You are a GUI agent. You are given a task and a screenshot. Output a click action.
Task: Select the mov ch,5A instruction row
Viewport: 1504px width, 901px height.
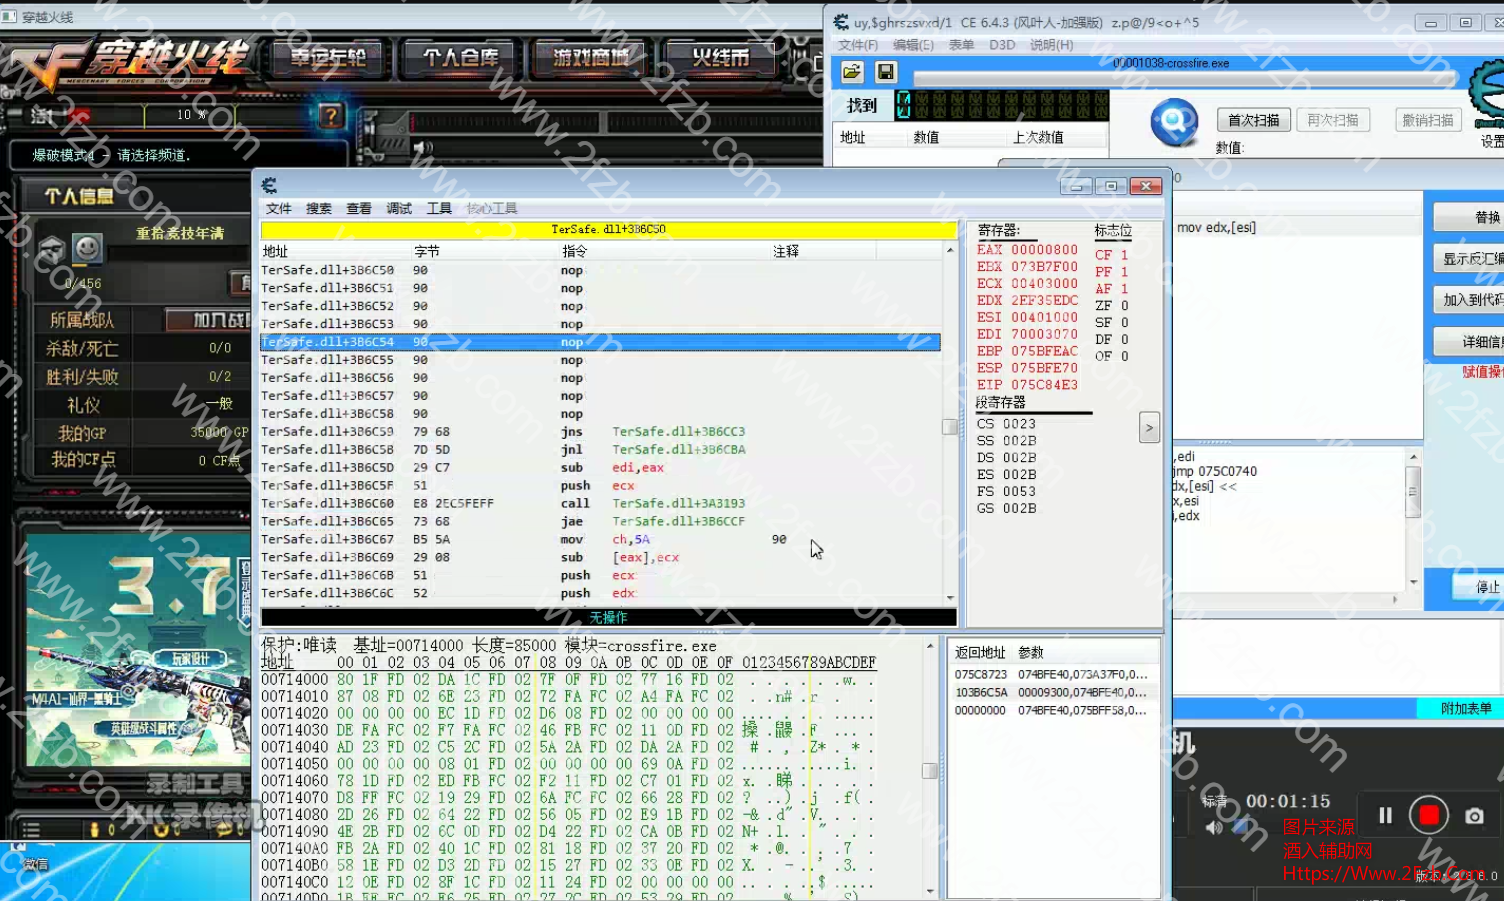click(x=600, y=540)
